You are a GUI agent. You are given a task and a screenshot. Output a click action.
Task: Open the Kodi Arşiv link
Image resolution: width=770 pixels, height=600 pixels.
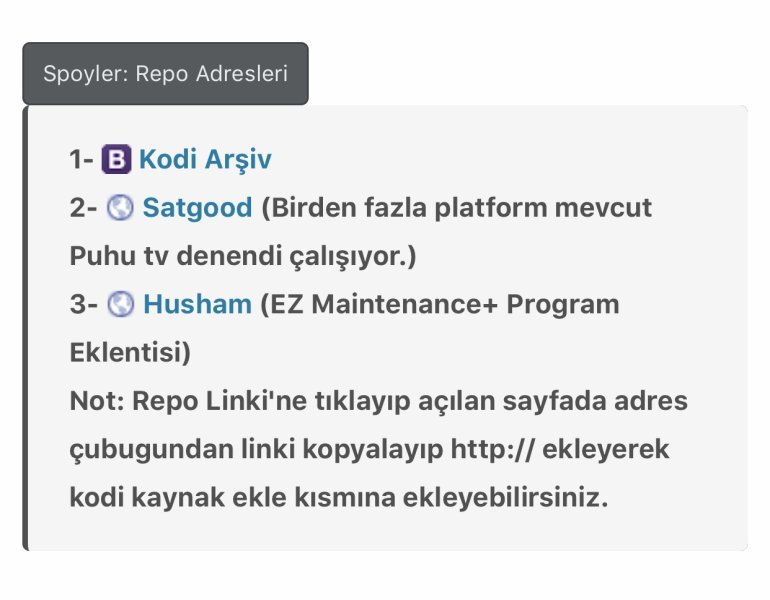pyautogui.click(x=205, y=160)
